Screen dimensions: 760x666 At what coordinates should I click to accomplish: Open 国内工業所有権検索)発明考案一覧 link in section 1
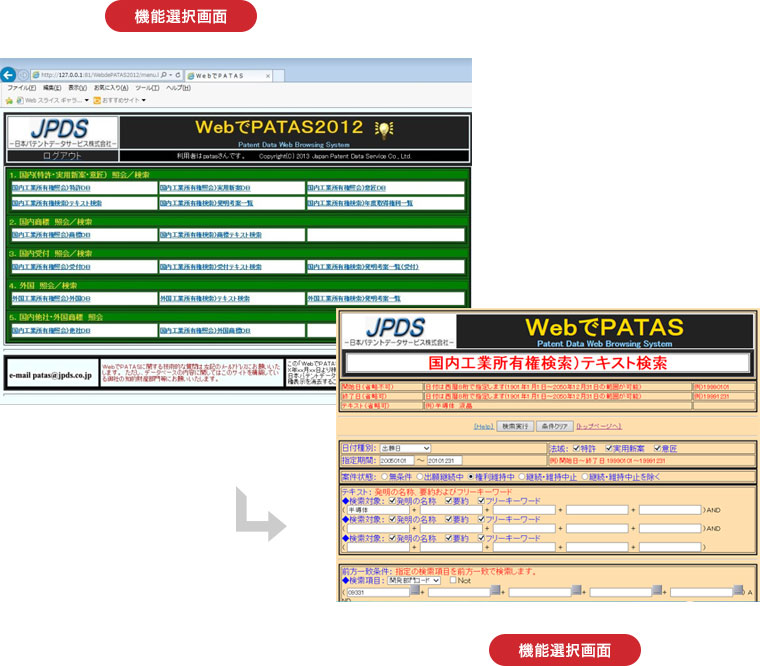[206, 203]
